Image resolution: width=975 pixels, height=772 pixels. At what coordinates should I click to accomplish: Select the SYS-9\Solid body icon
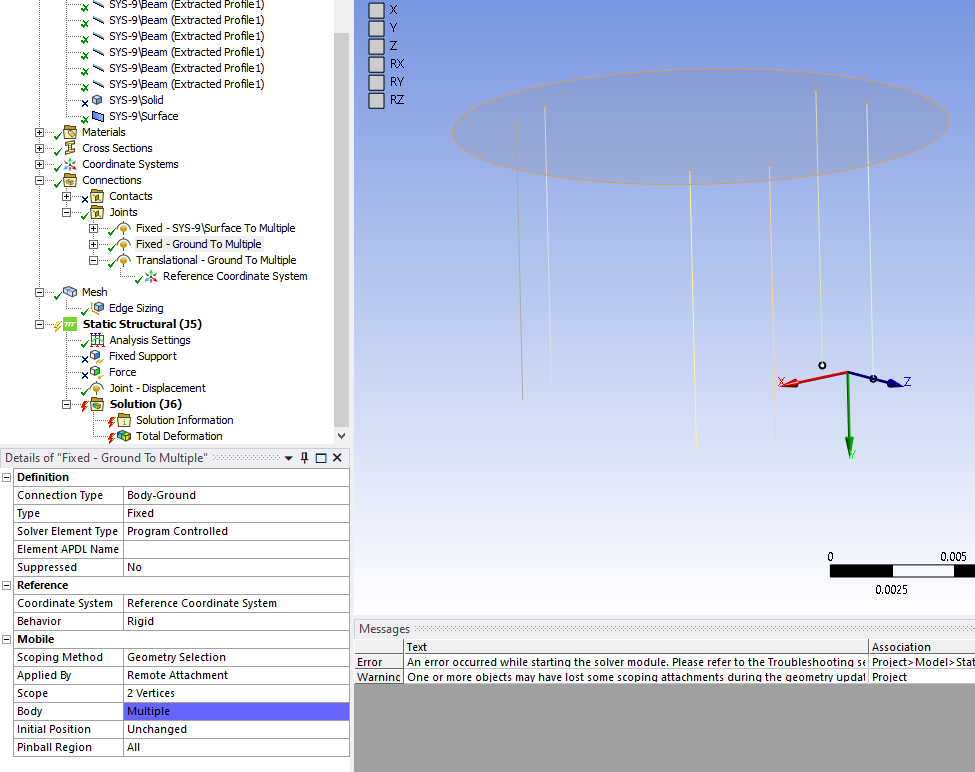(97, 100)
